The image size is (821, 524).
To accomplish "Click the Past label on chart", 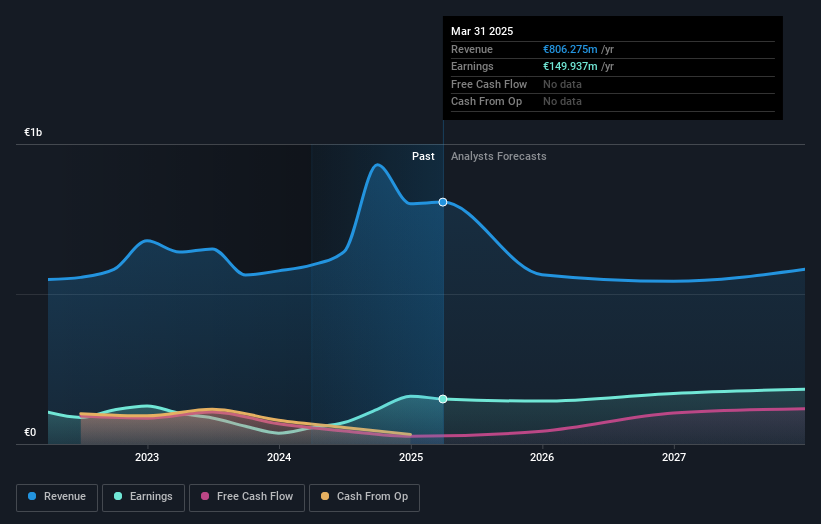I will 423,157.
